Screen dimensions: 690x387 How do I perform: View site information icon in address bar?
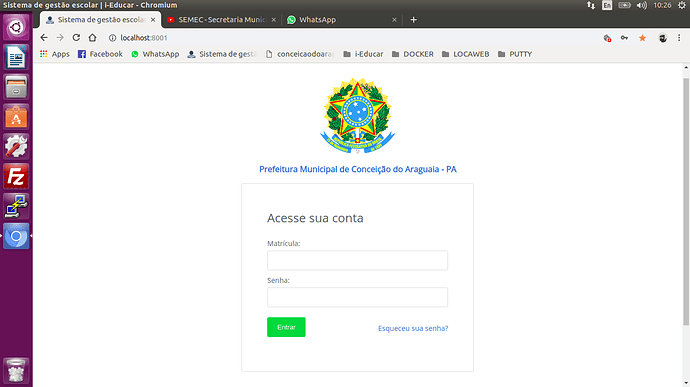pyautogui.click(x=112, y=38)
